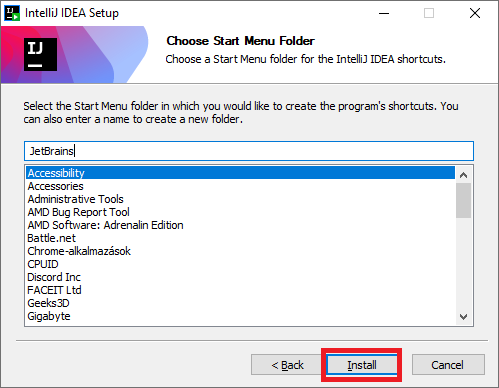Click the JetBrains folder name field
Image resolution: width=499 pixels, height=388 pixels.
point(249,151)
